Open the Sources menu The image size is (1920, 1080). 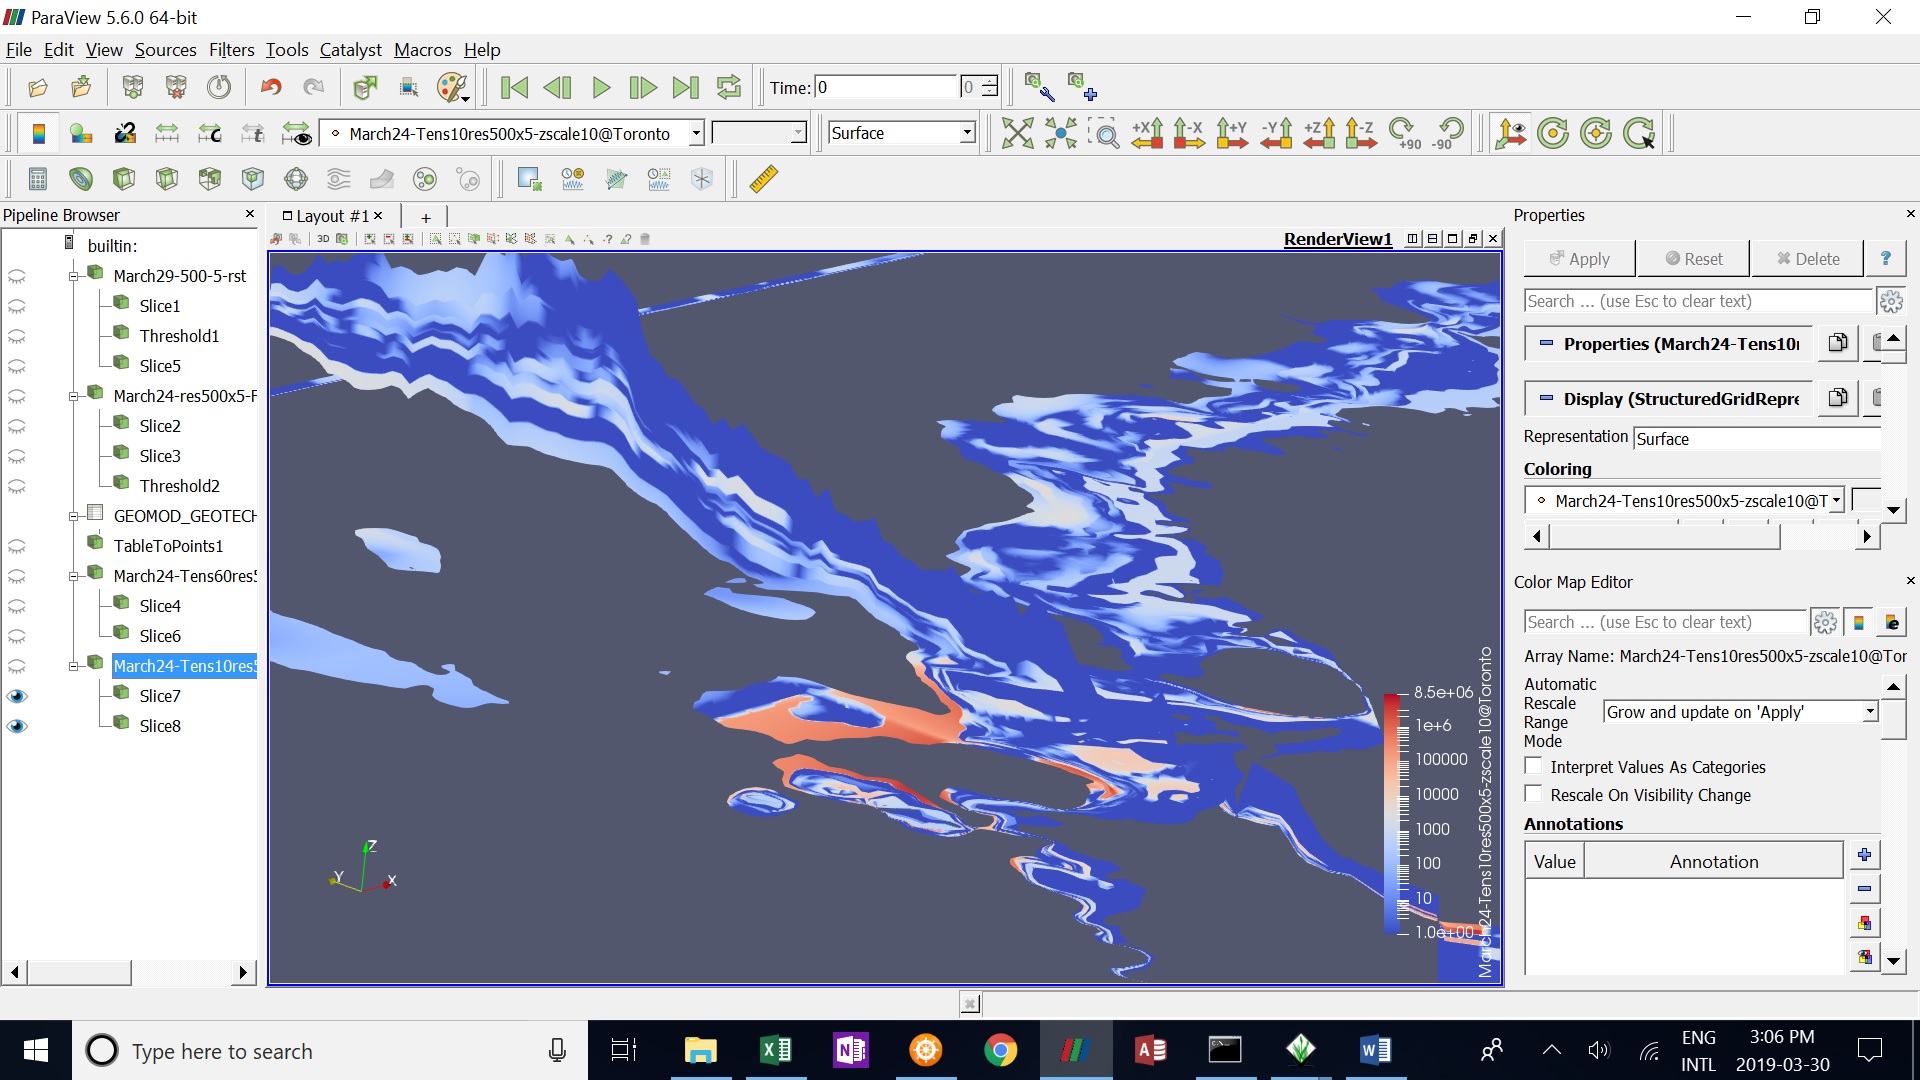point(165,50)
